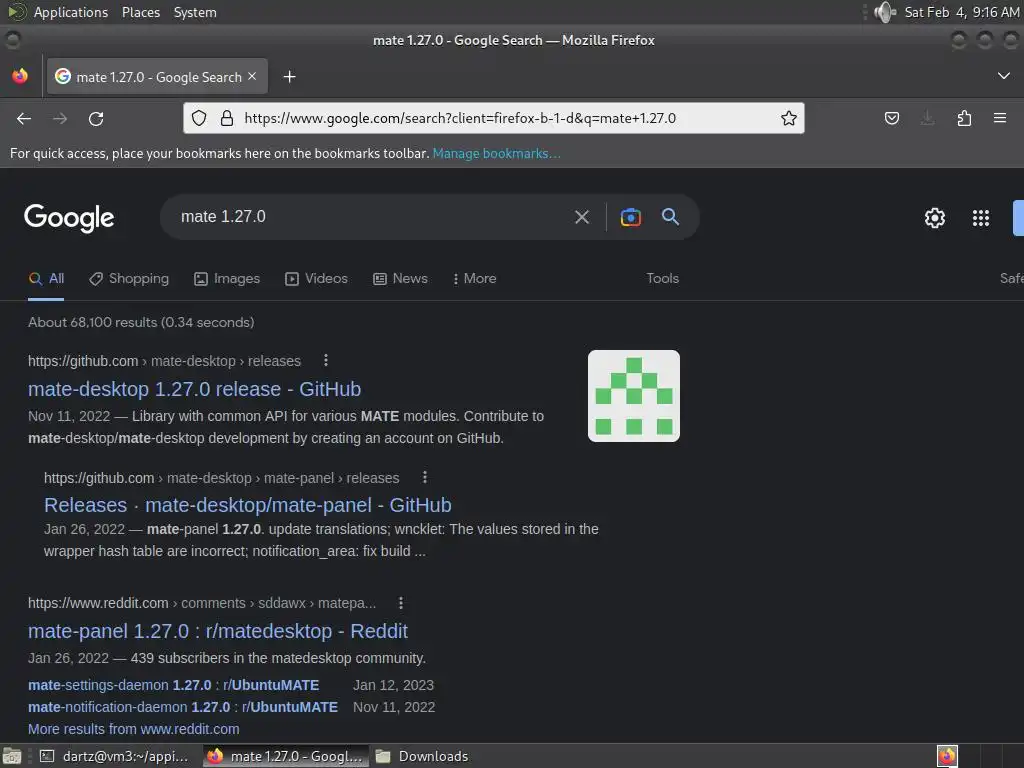Show desktop icon in bottom panel

[x=12, y=756]
